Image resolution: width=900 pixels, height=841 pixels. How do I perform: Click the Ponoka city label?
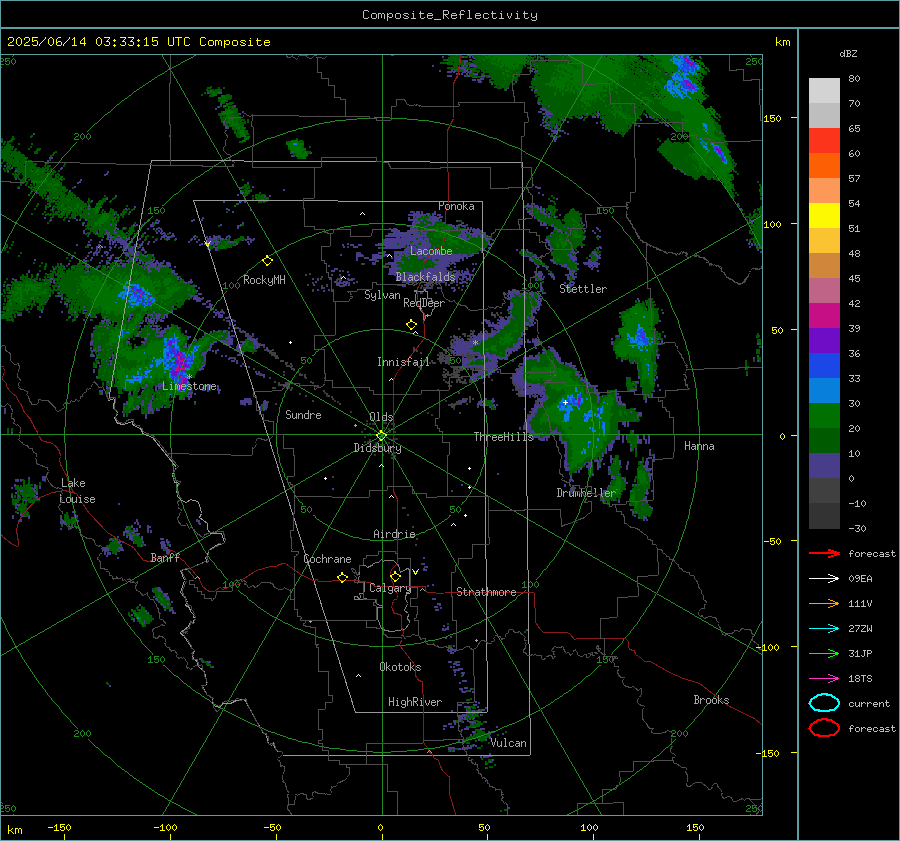(456, 206)
